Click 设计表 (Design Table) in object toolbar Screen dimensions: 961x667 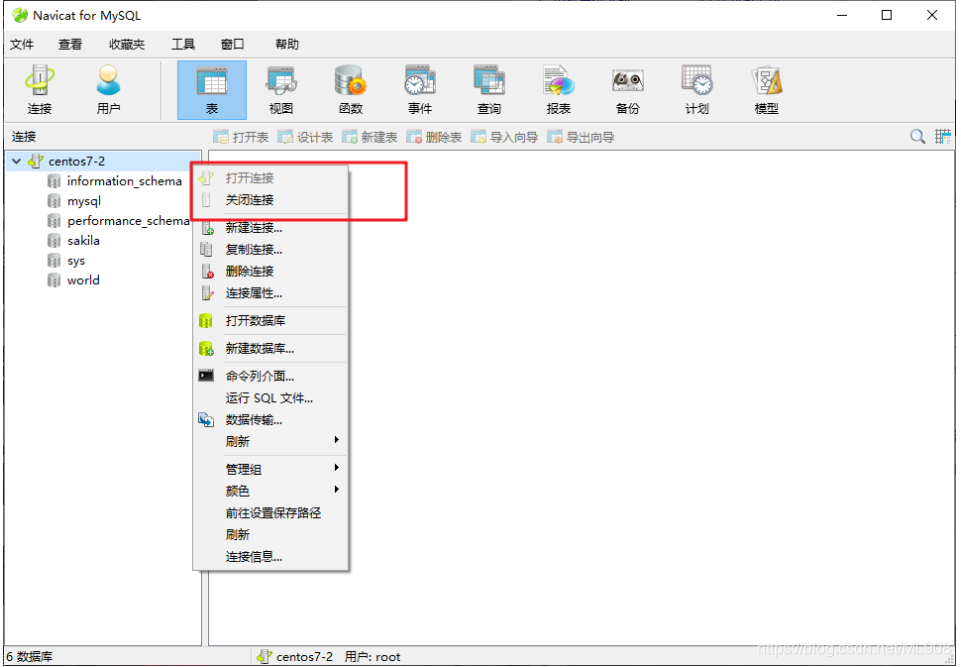pyautogui.click(x=305, y=137)
